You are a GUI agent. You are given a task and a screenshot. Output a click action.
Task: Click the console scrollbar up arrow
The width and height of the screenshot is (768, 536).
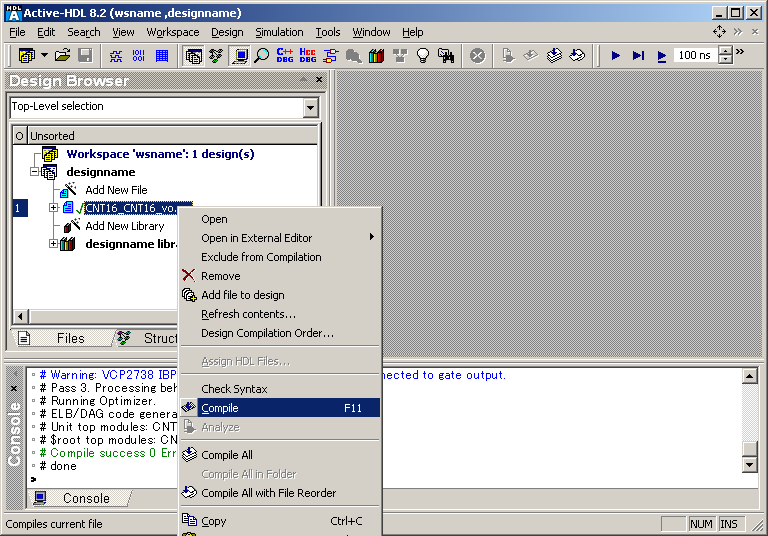pos(749,376)
